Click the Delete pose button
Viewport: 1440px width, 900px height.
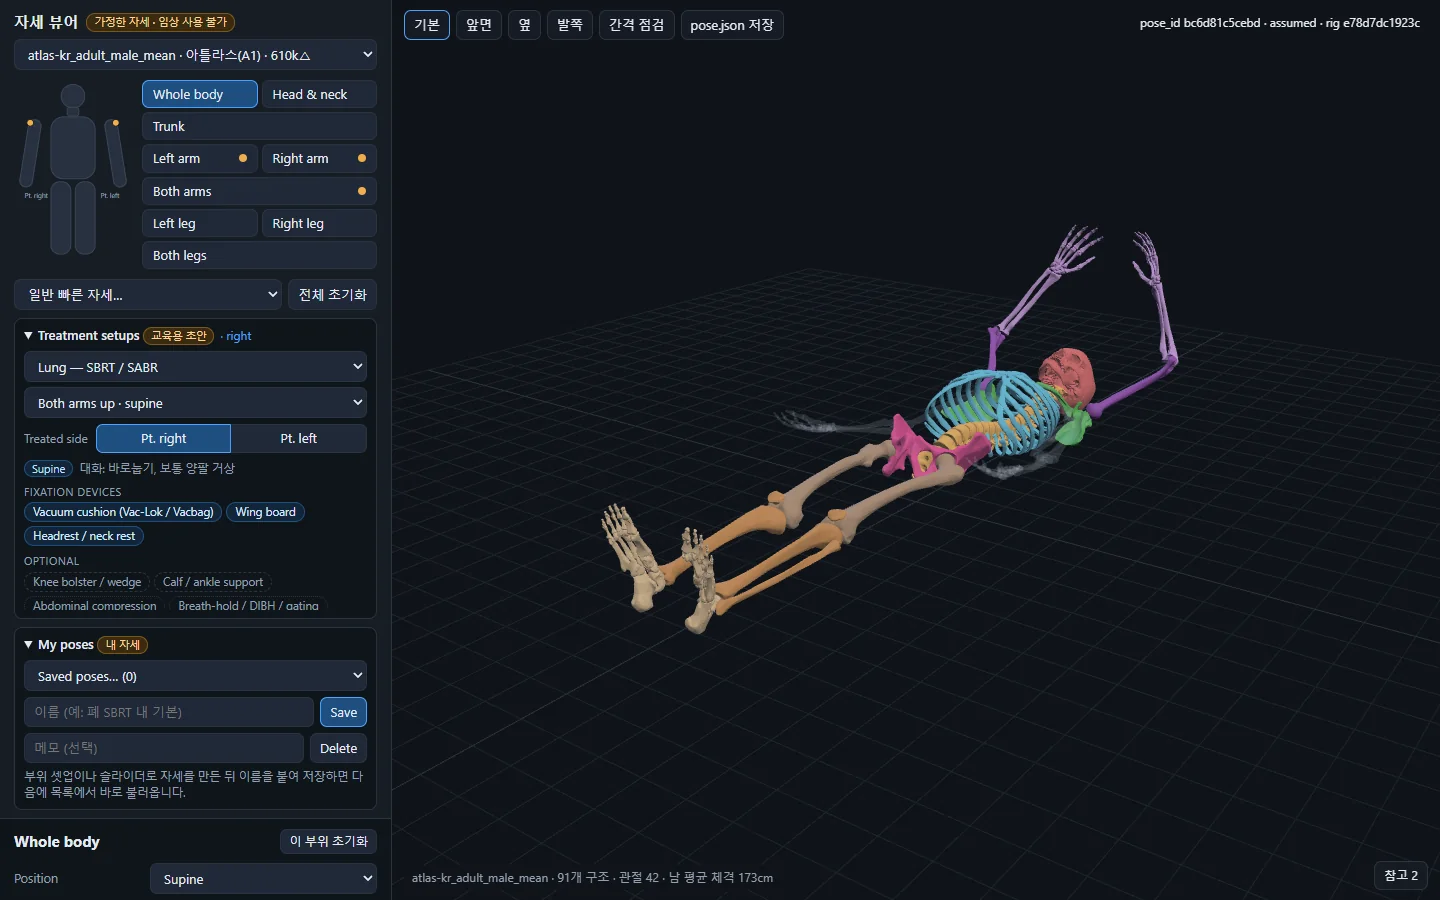point(338,748)
